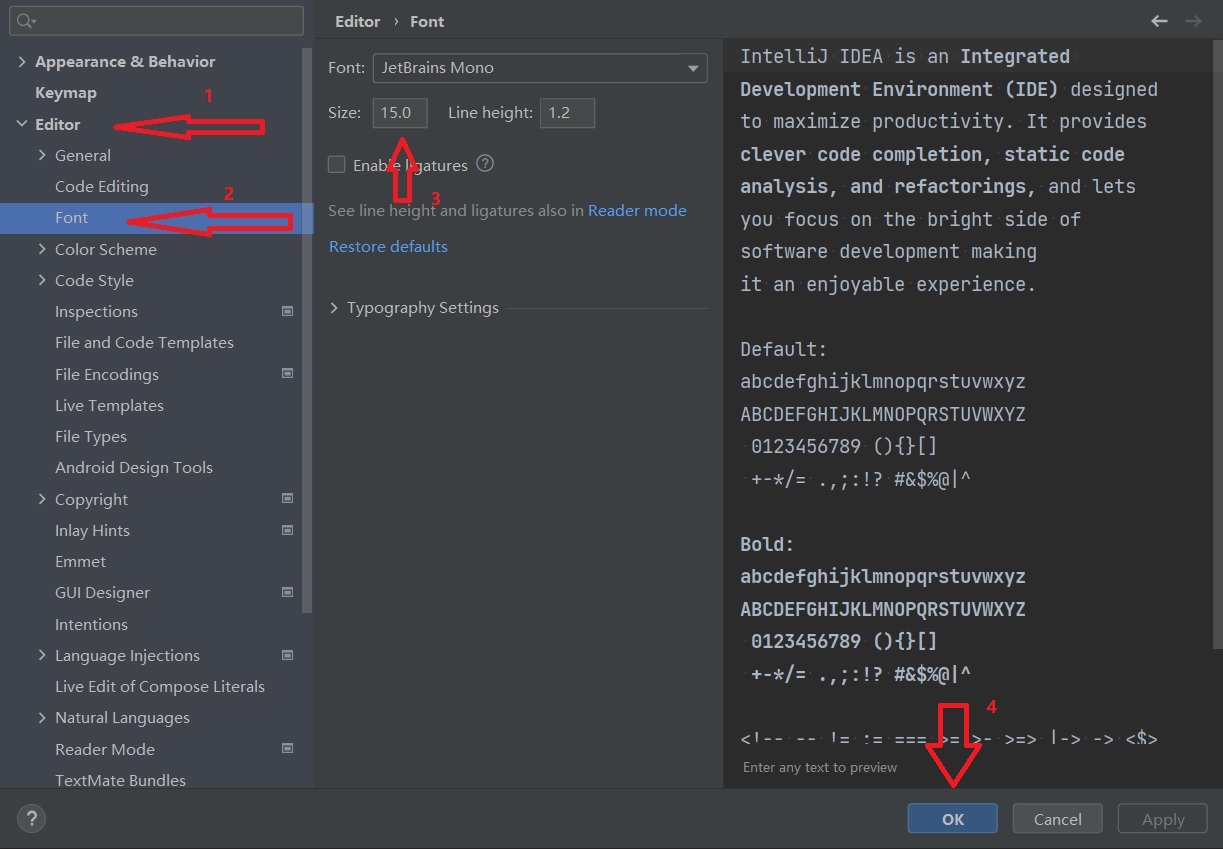Collapse the Editor tree node

pos(22,124)
